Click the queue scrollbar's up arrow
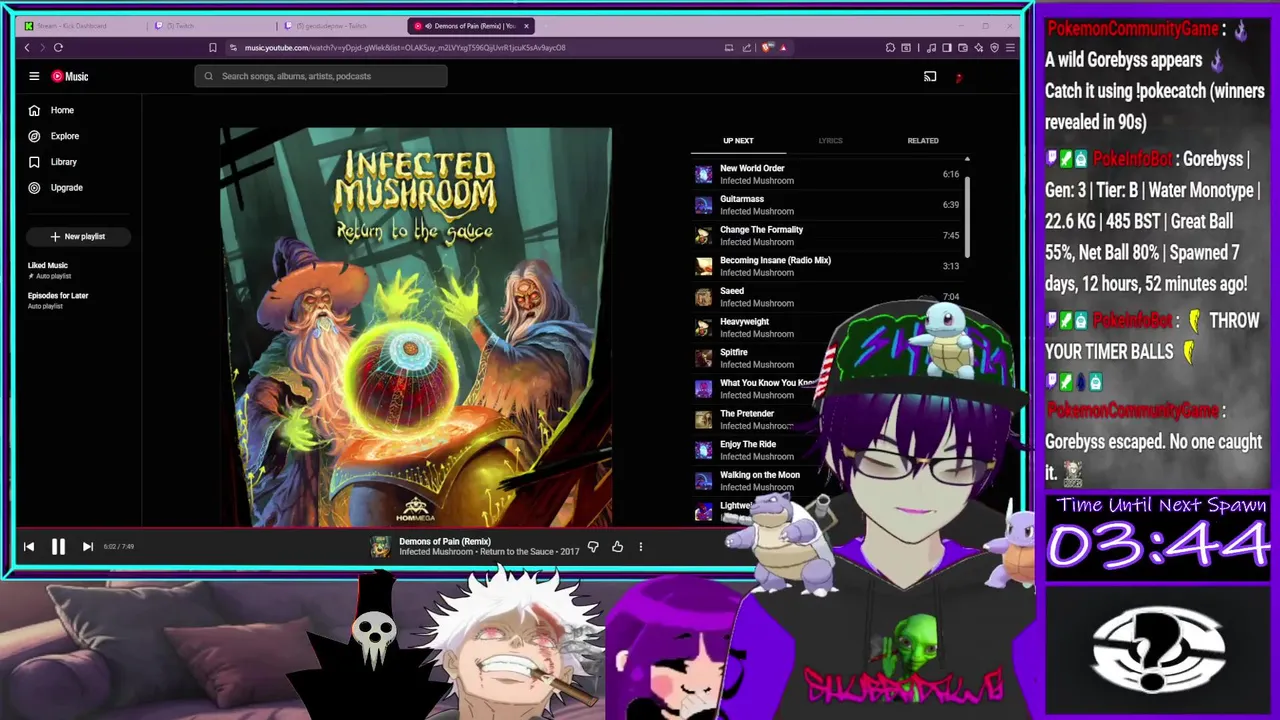This screenshot has width=1280, height=720. coord(967,159)
